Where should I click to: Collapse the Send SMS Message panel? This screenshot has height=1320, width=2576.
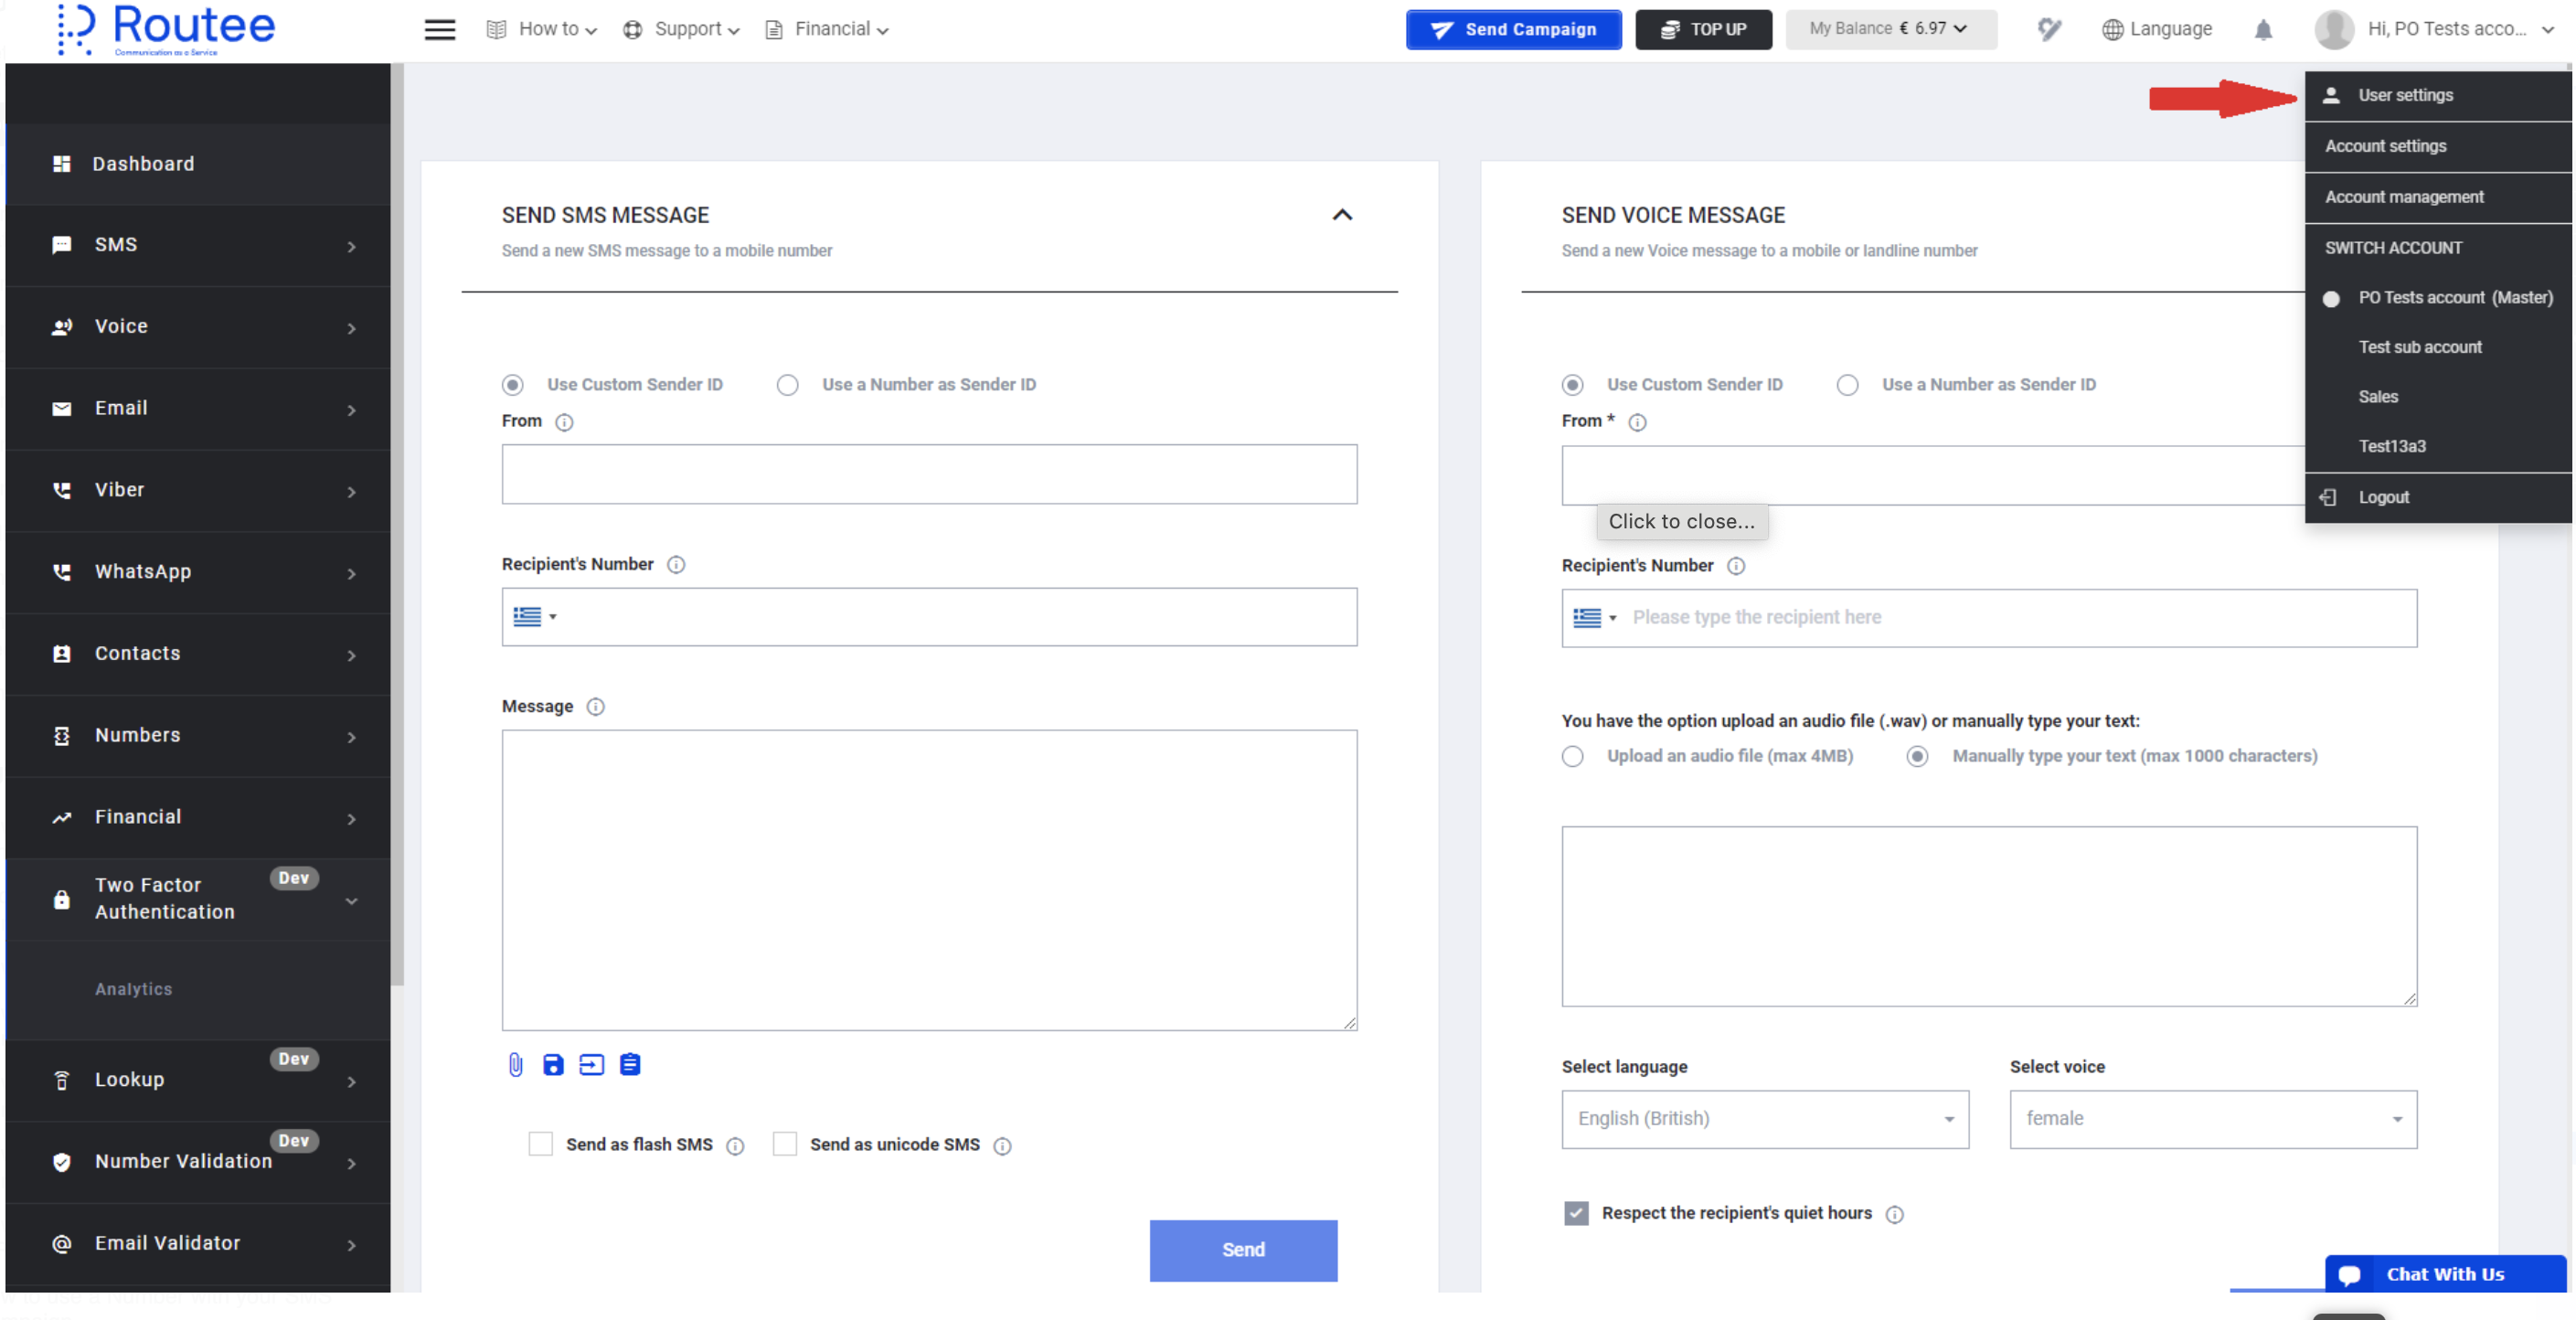pos(1342,215)
